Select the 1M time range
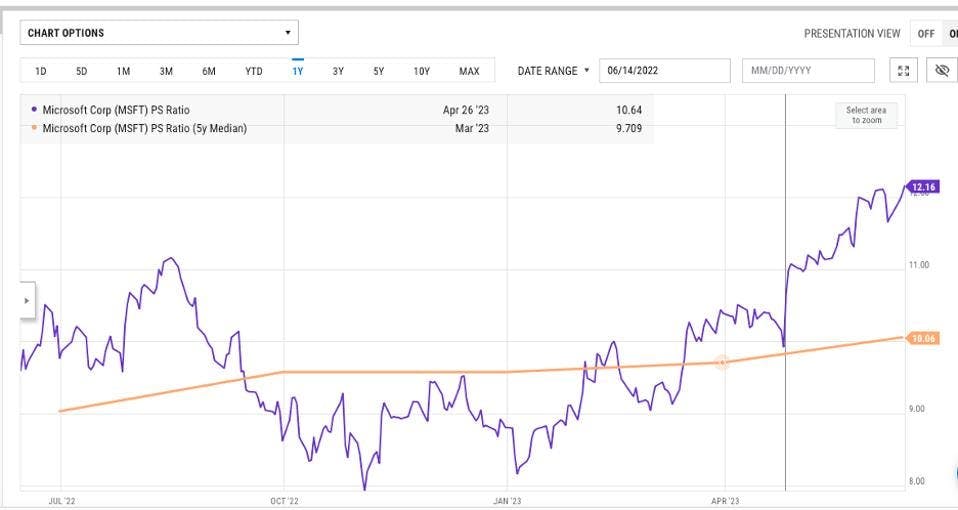 point(123,71)
